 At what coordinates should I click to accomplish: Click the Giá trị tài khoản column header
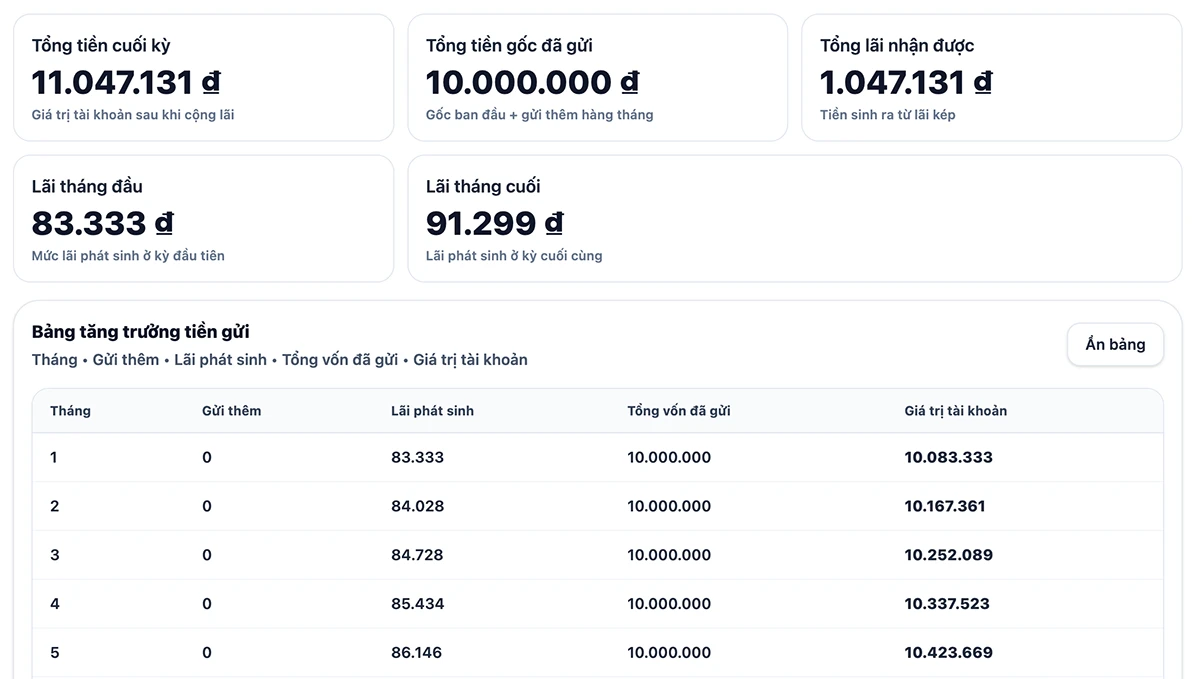956,411
